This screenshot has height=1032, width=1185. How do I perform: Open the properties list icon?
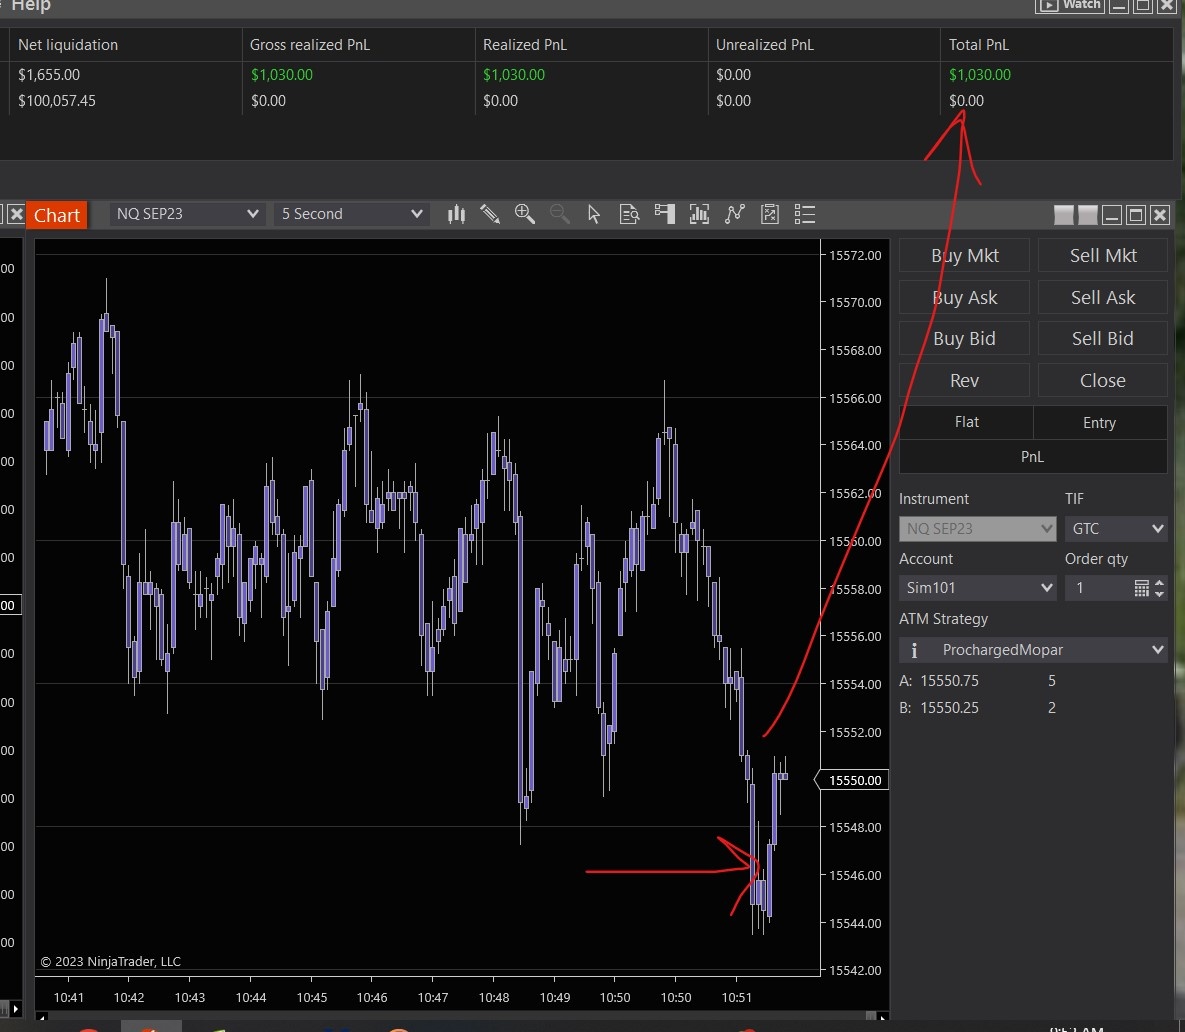tap(805, 214)
